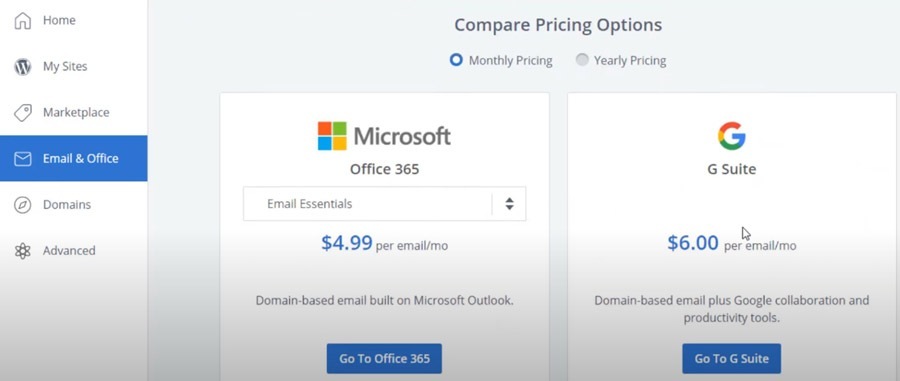Click the Go To Office 365 button

(x=384, y=359)
